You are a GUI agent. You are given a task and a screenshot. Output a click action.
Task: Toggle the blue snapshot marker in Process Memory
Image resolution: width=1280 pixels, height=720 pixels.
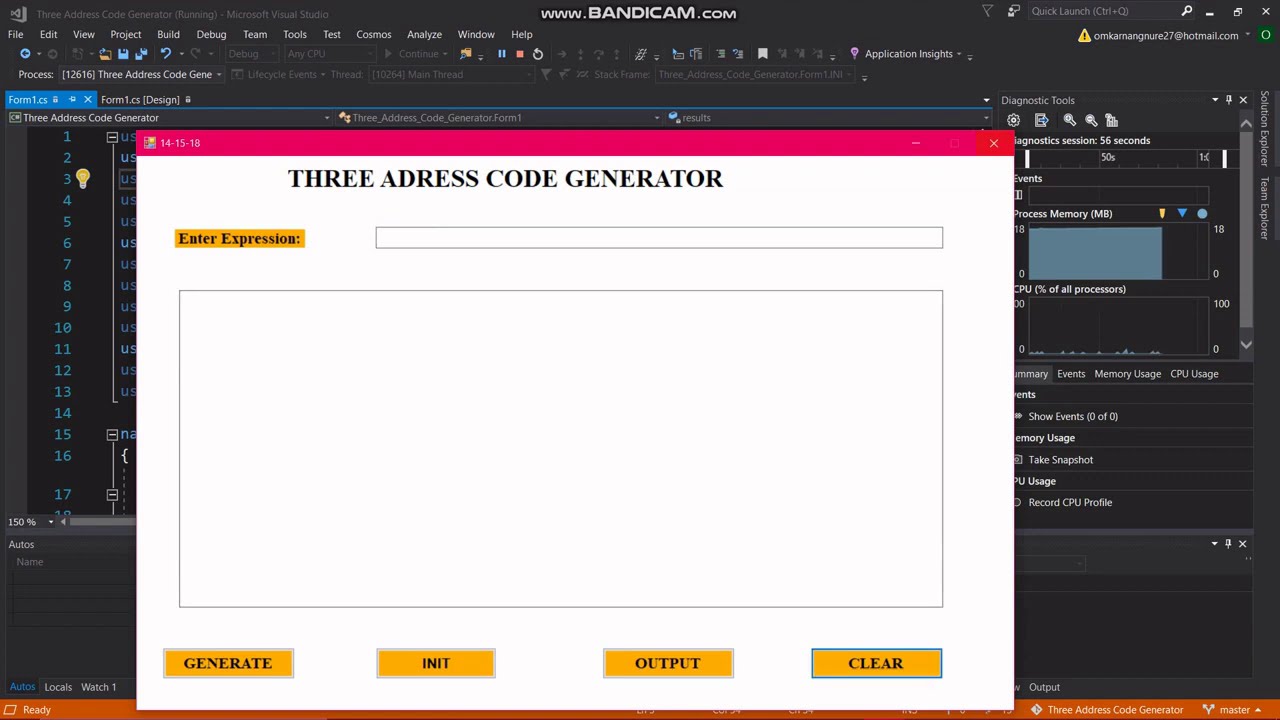click(x=1182, y=214)
